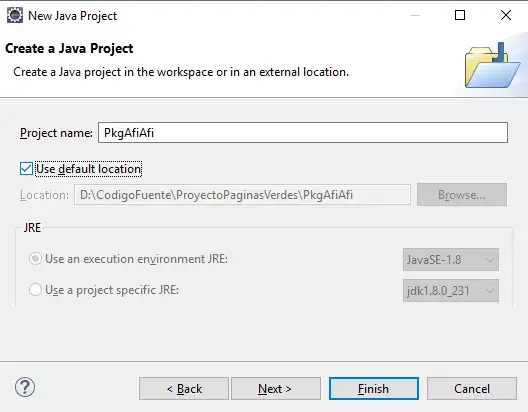The height and width of the screenshot is (412, 528).
Task: Click the Java project folder wizard image
Action: [x=493, y=66]
